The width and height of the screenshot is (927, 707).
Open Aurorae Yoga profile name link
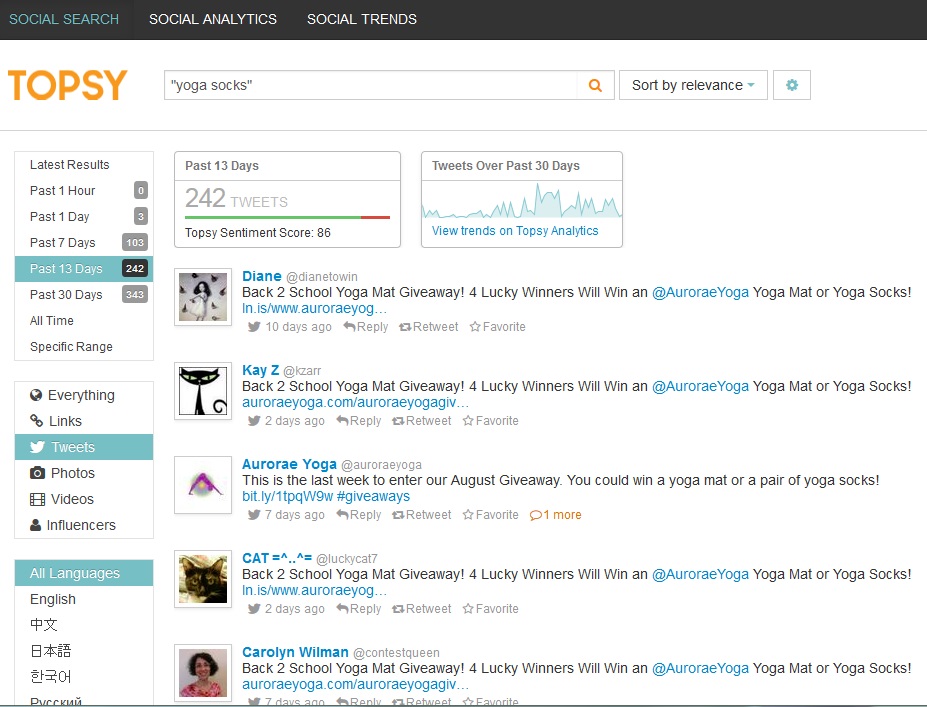pos(290,465)
